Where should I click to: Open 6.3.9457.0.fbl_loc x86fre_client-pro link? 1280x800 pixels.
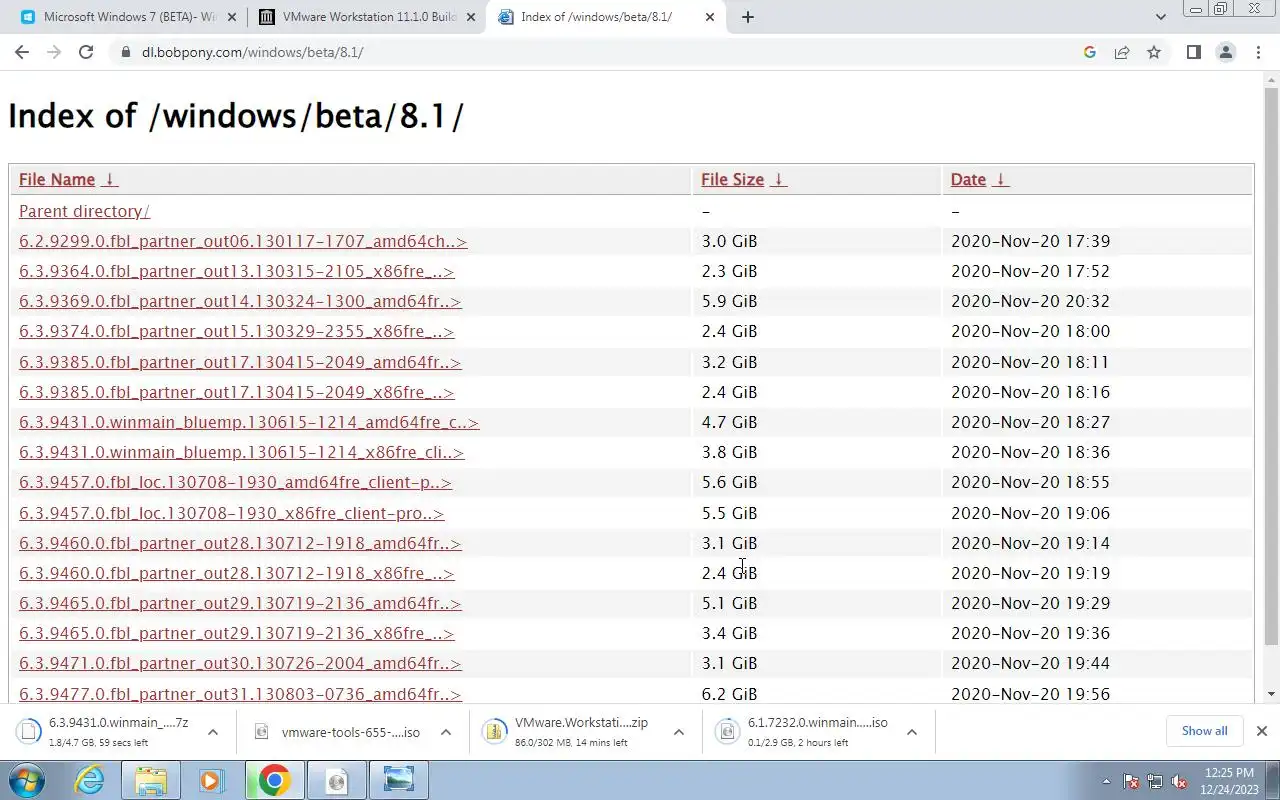231,513
